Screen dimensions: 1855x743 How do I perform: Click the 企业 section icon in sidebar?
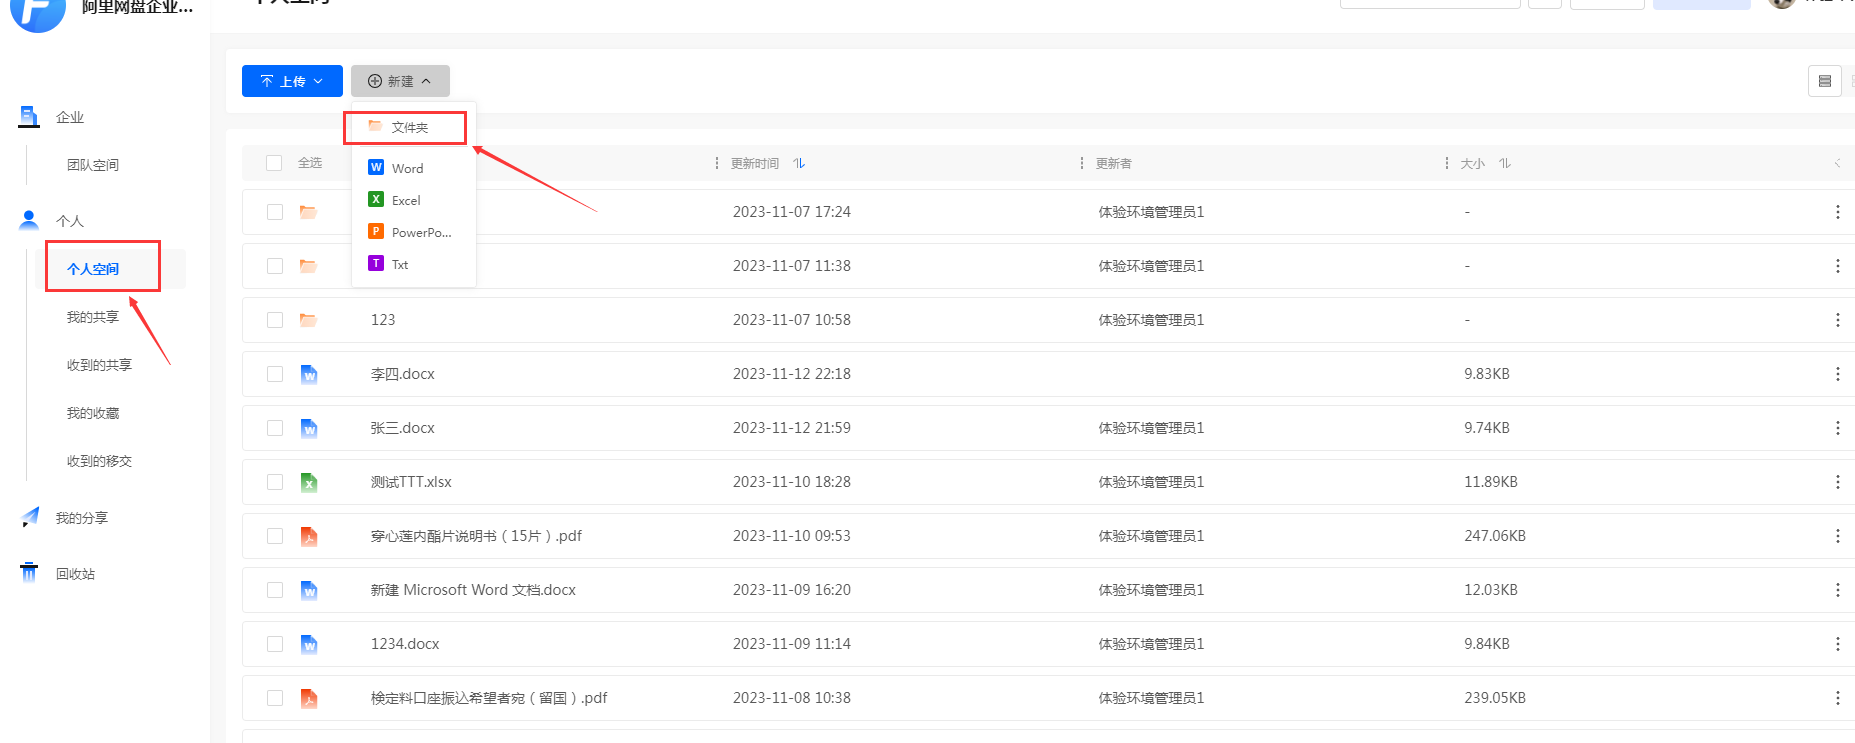29,116
